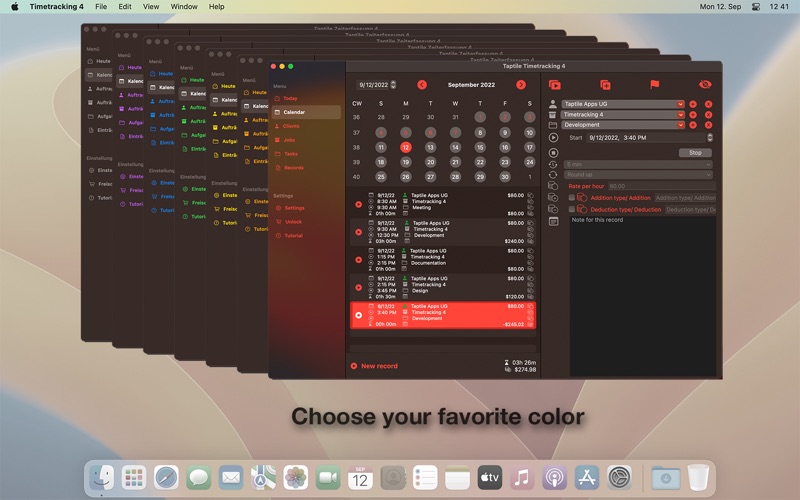Image resolution: width=800 pixels, height=500 pixels.
Task: Go to previous month in calendar
Action: point(422,85)
